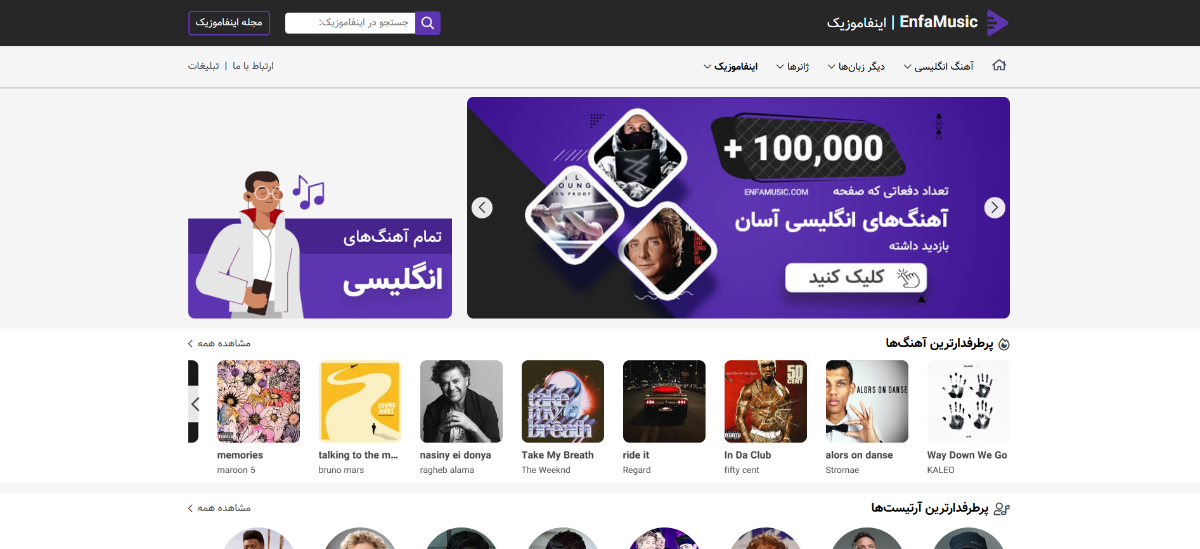Viewport: 1200px width, 549px height.
Task: Click the bruno mars artist name
Action: click(340, 470)
